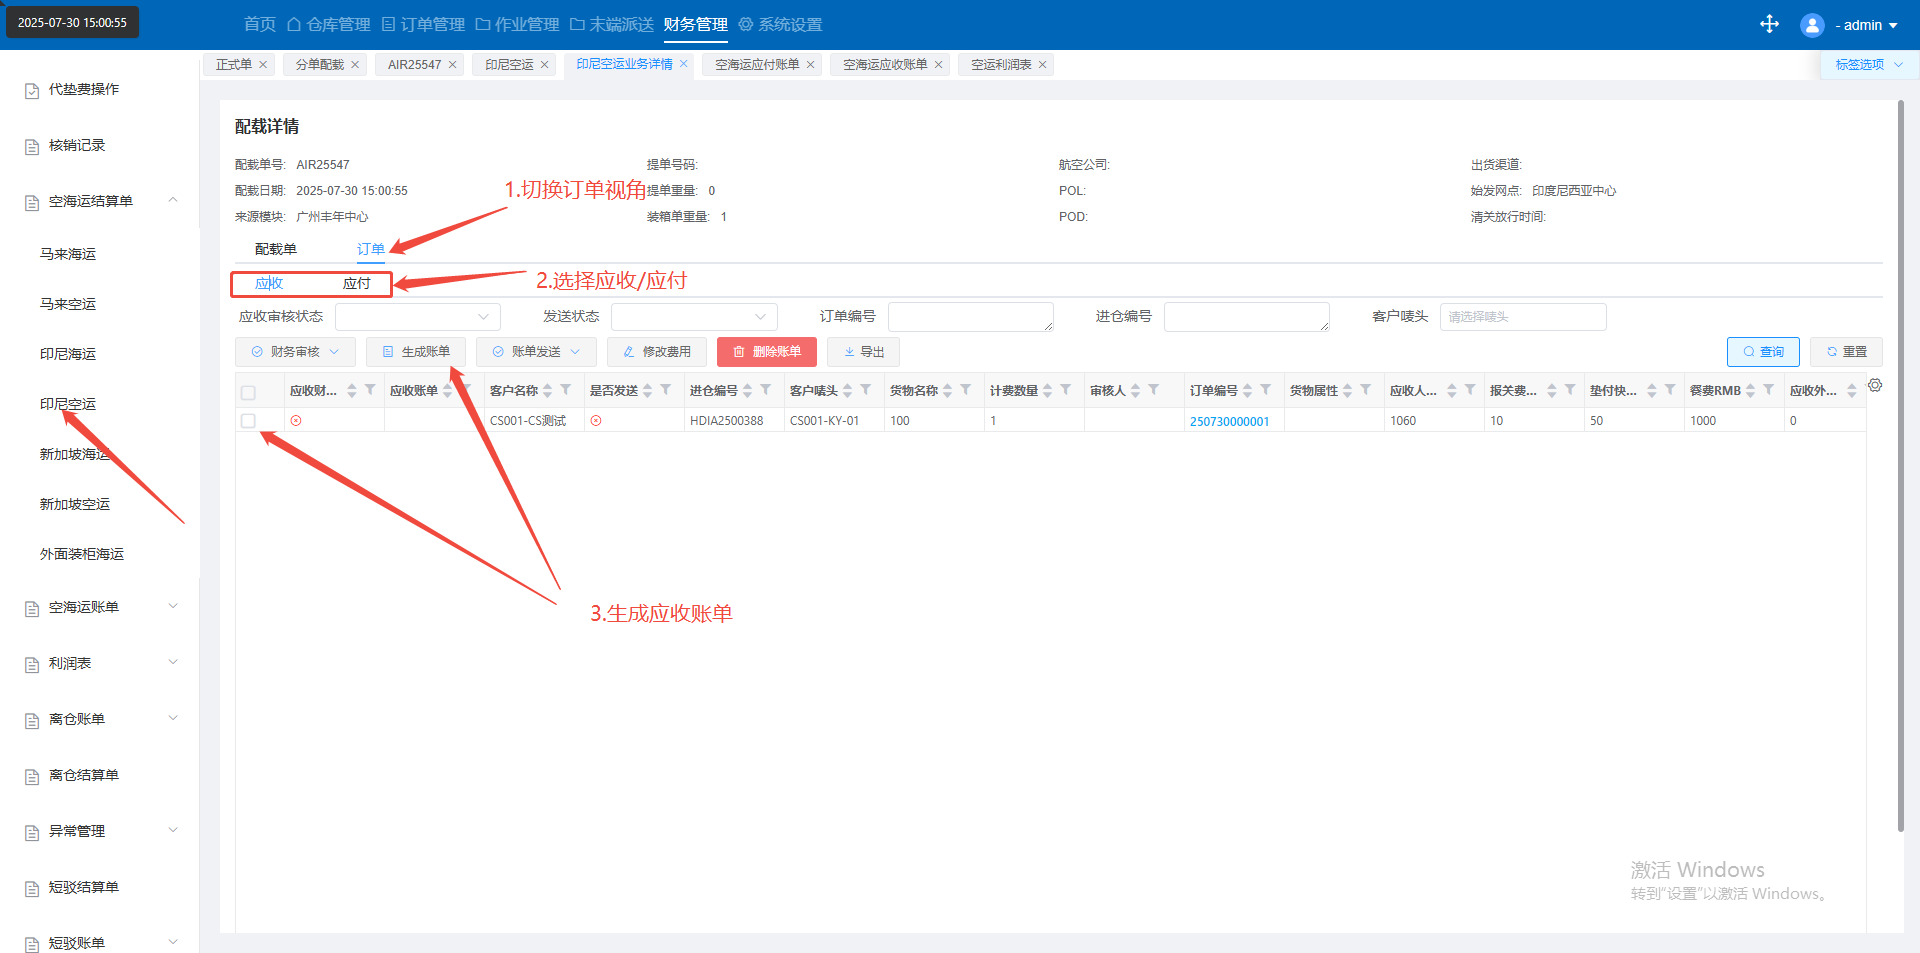Viewport: 1920px width, 953px height.
Task: Click the fullscreen move arrows icon
Action: [1769, 24]
